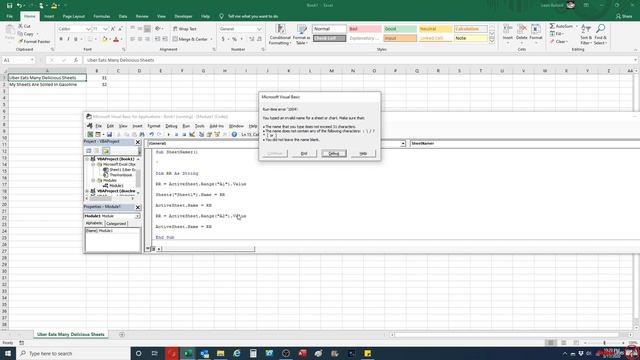Screen dimensions: 640x360
Task: Open the General number format dropdown
Action: 259,29
